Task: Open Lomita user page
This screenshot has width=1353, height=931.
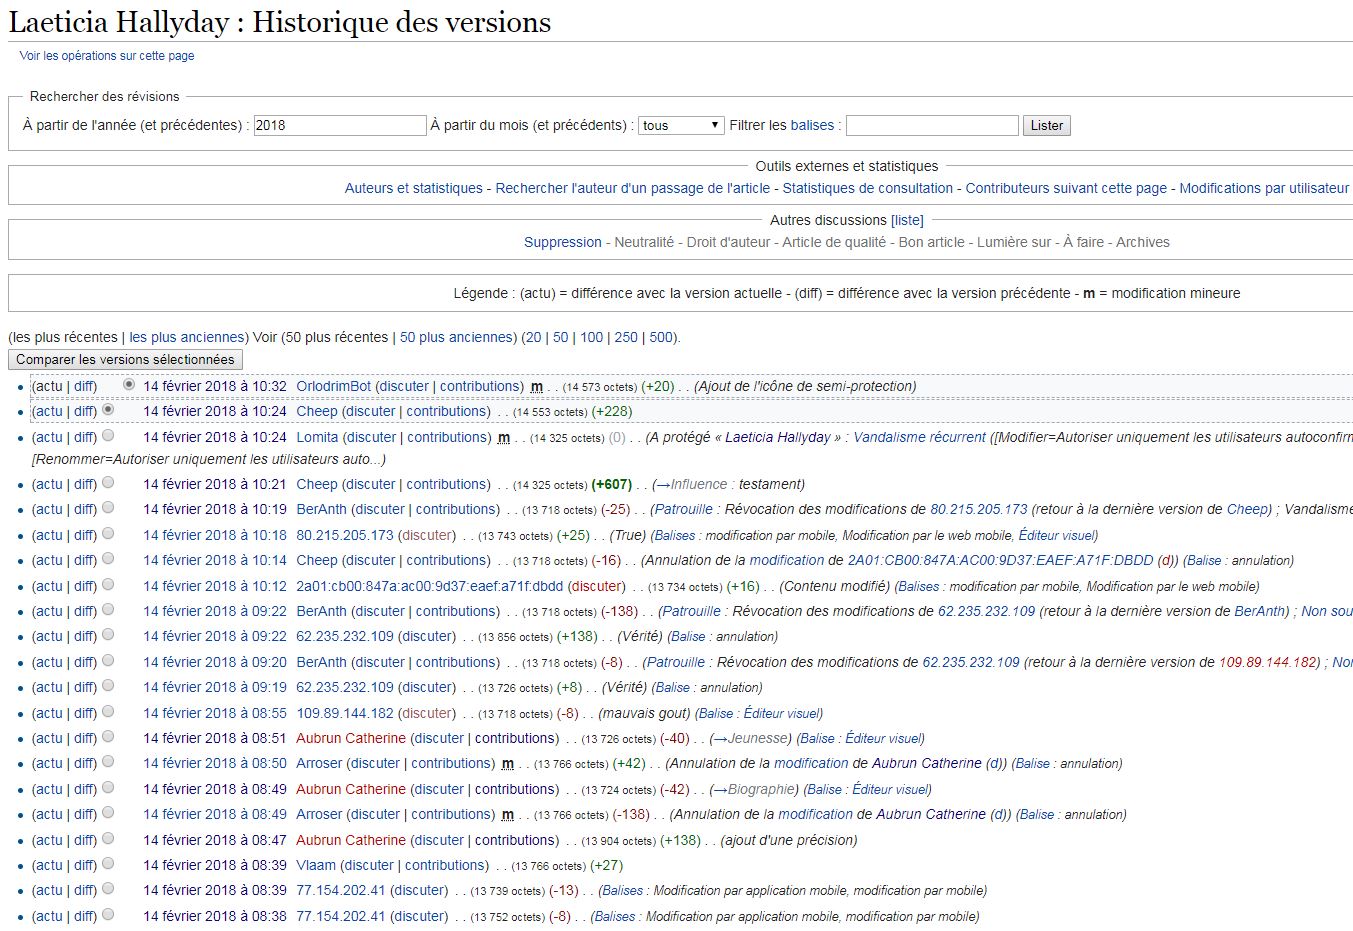Action: point(317,437)
